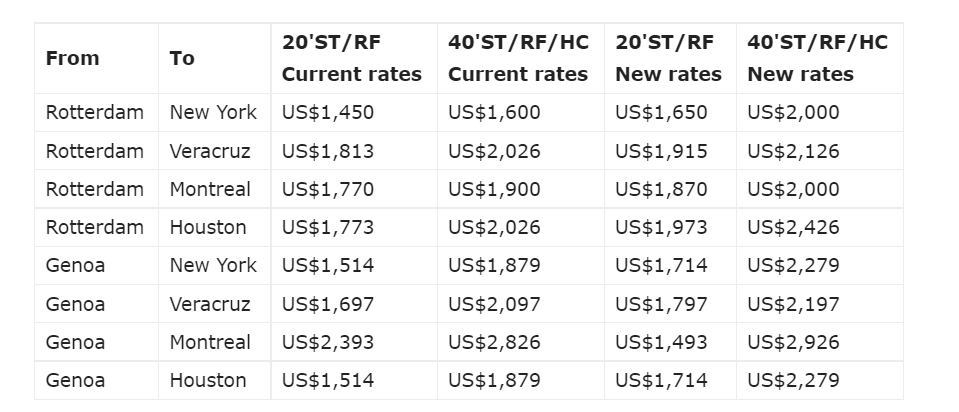The width and height of the screenshot is (959, 412).
Task: Click the US$1,900 current rate cell
Action: [x=494, y=190]
